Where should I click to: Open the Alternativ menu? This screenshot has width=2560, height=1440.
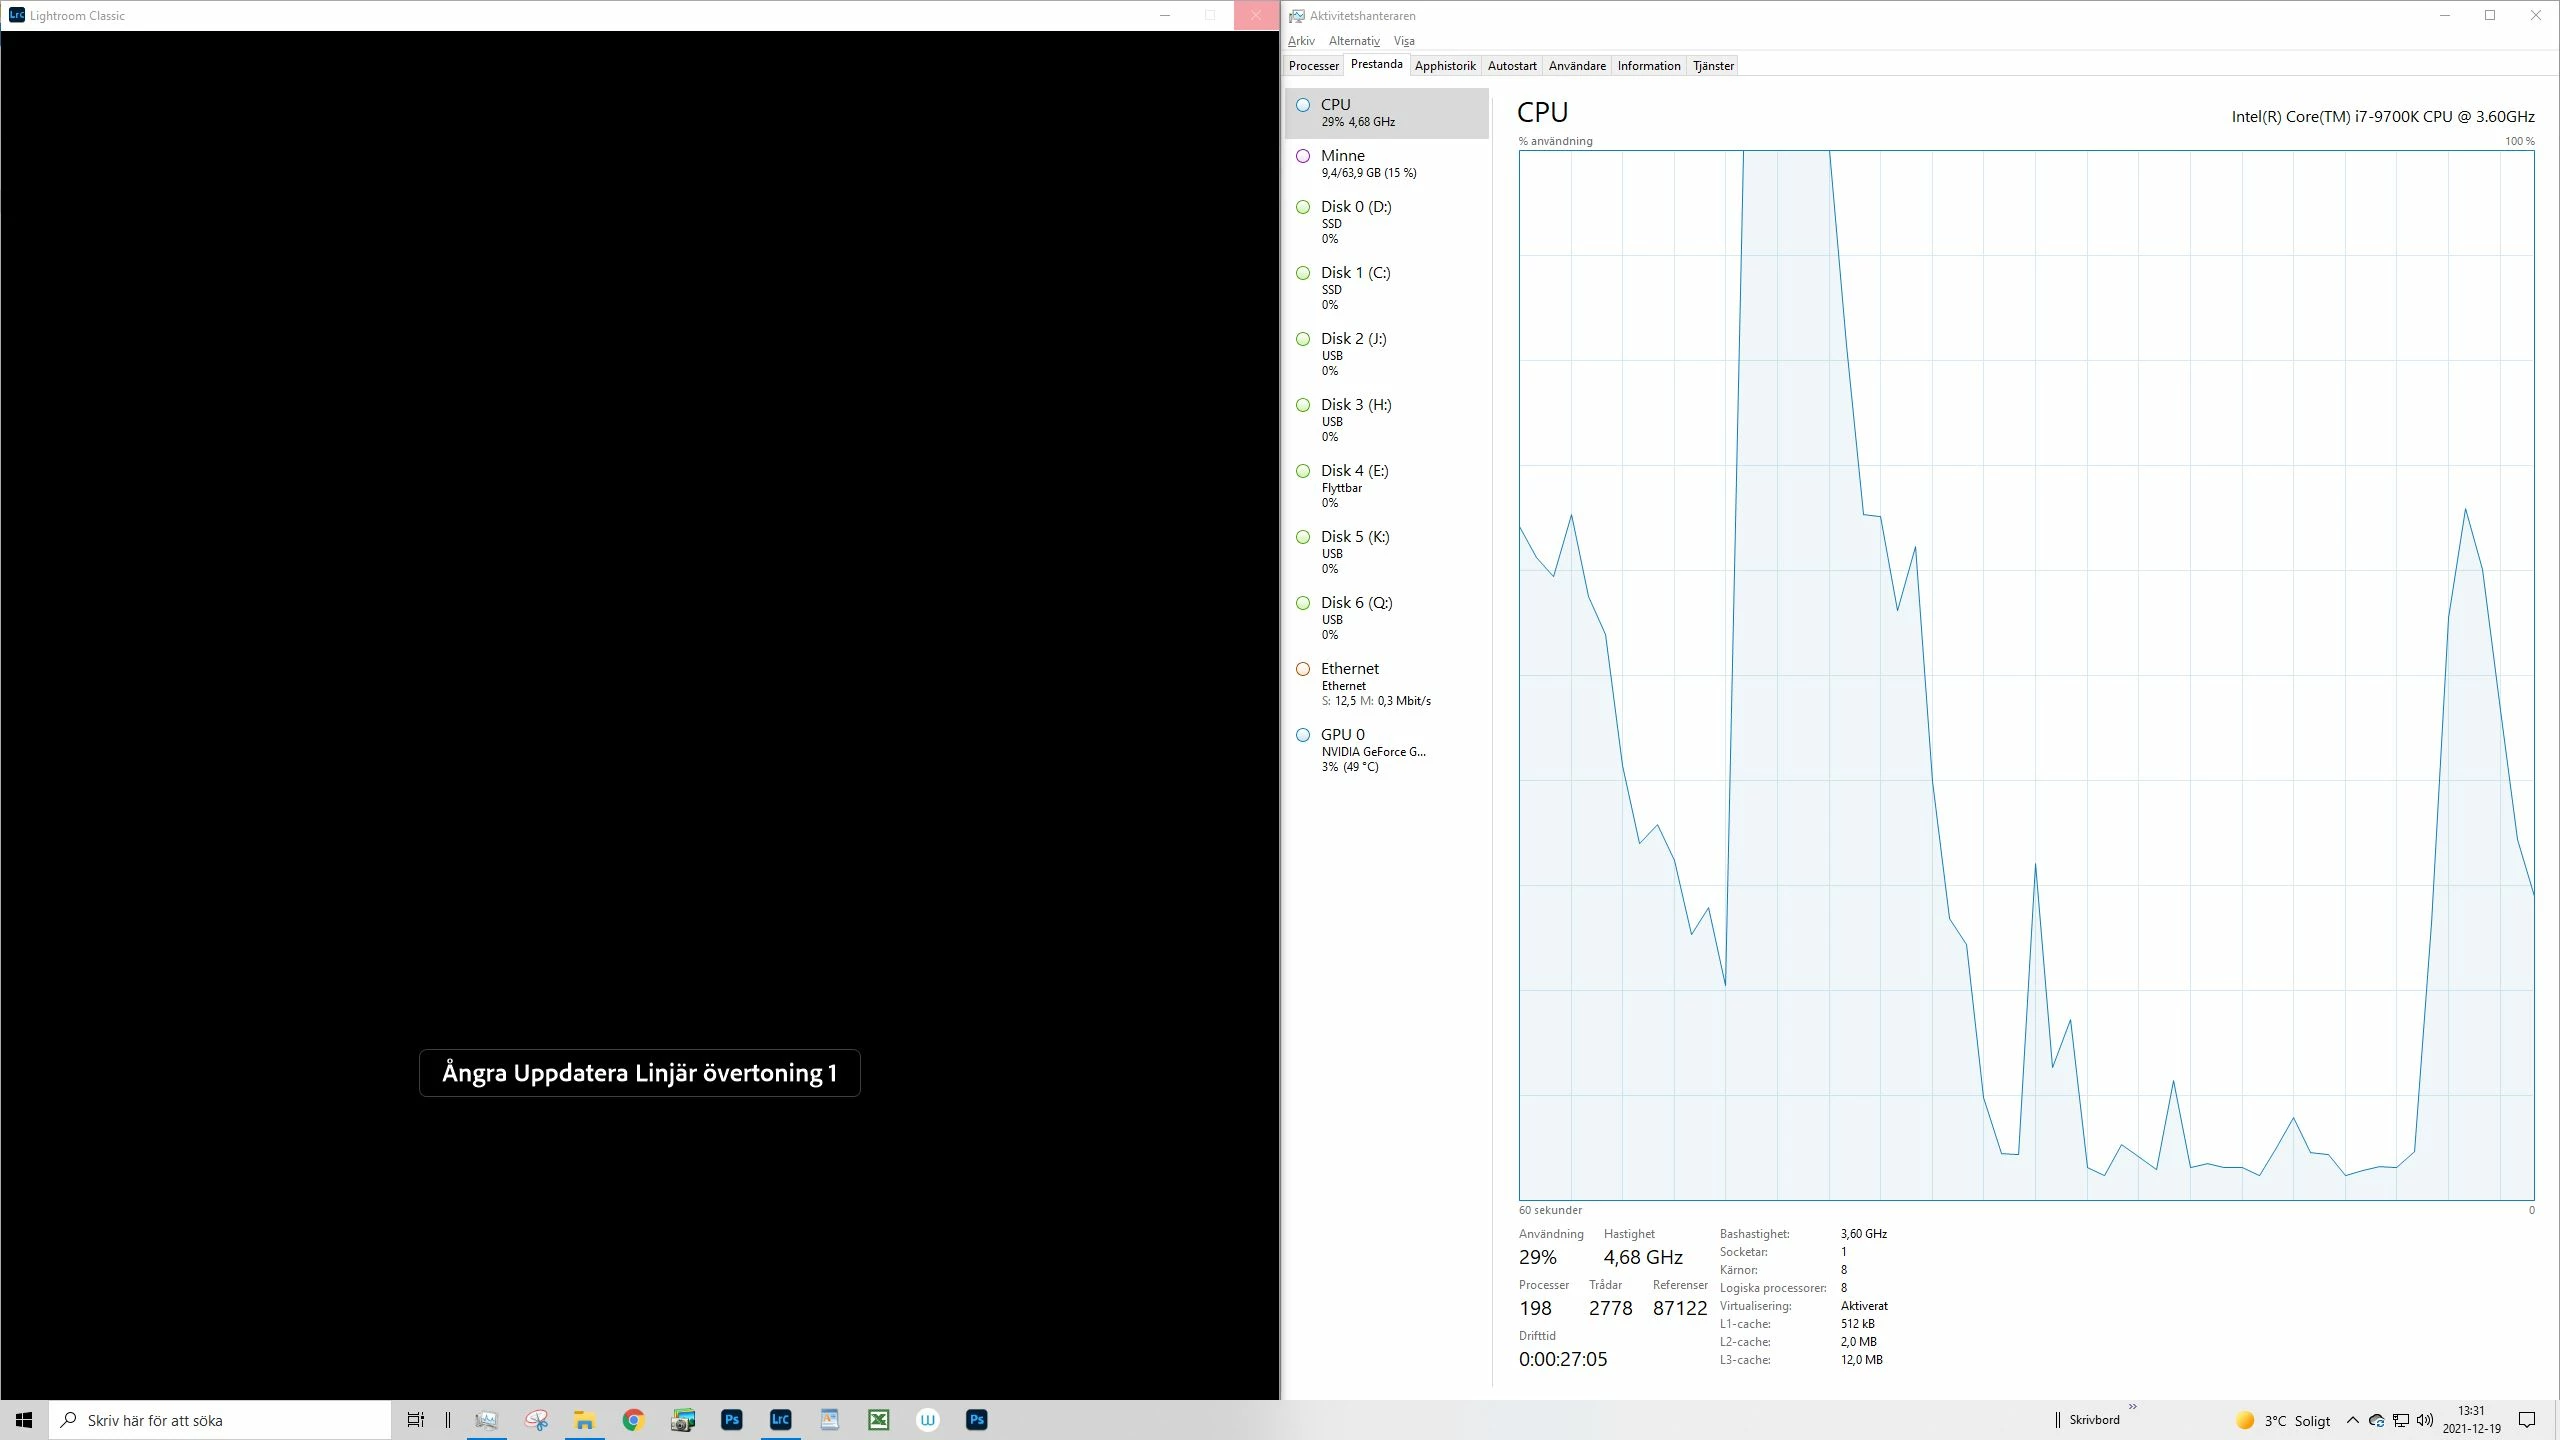[1353, 41]
